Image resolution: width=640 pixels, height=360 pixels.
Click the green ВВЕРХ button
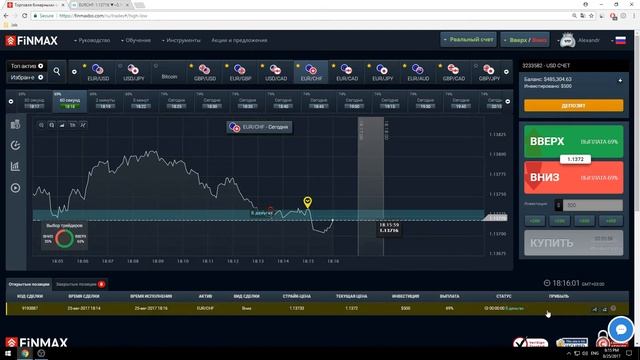[573, 141]
